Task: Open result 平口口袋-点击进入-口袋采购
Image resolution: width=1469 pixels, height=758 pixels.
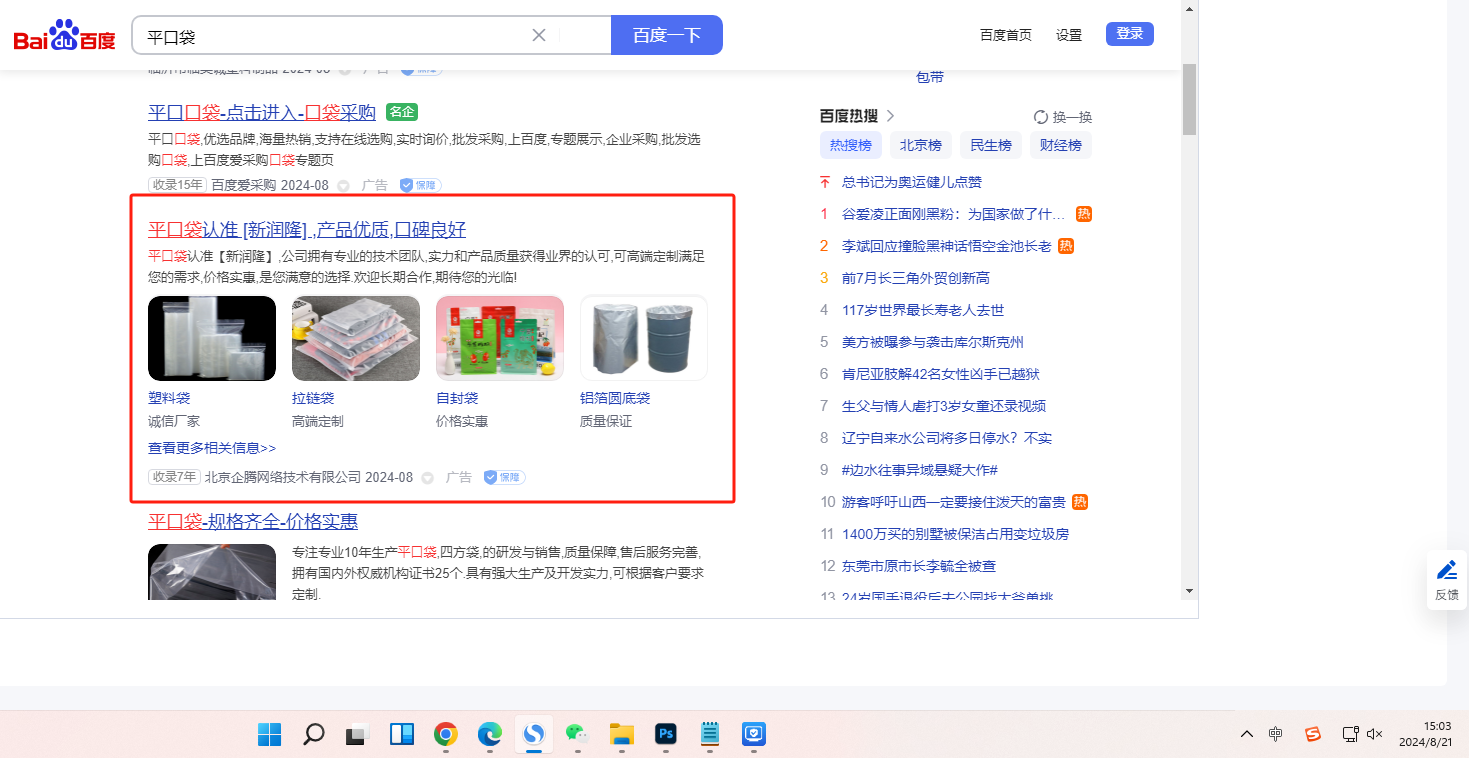Action: 262,112
